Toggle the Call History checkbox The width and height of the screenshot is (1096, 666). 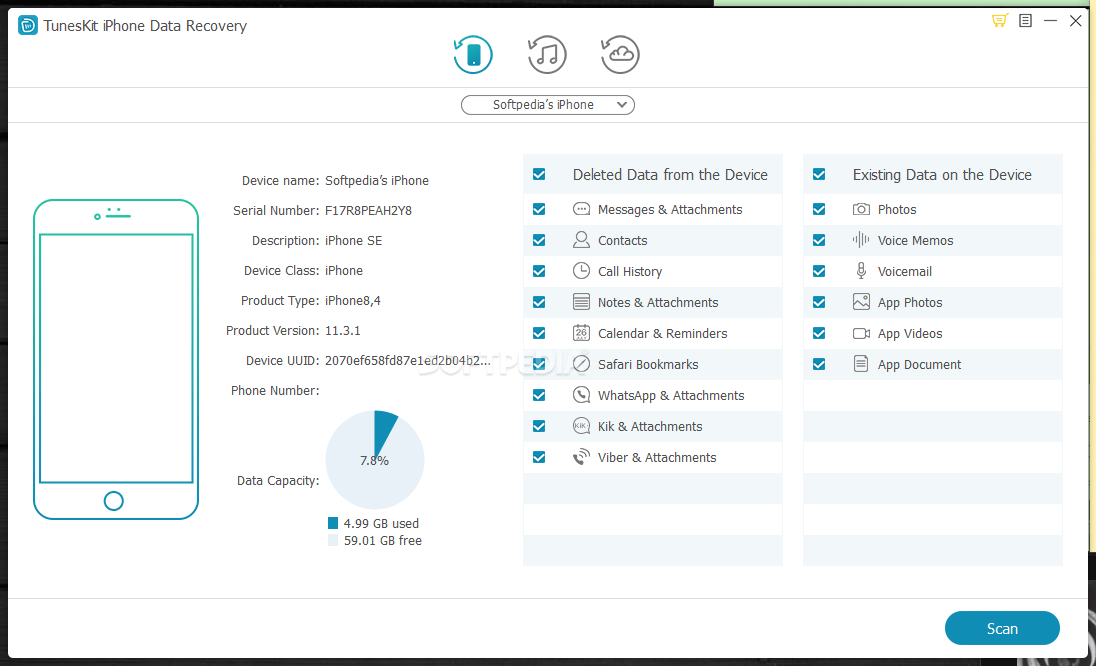tap(539, 271)
